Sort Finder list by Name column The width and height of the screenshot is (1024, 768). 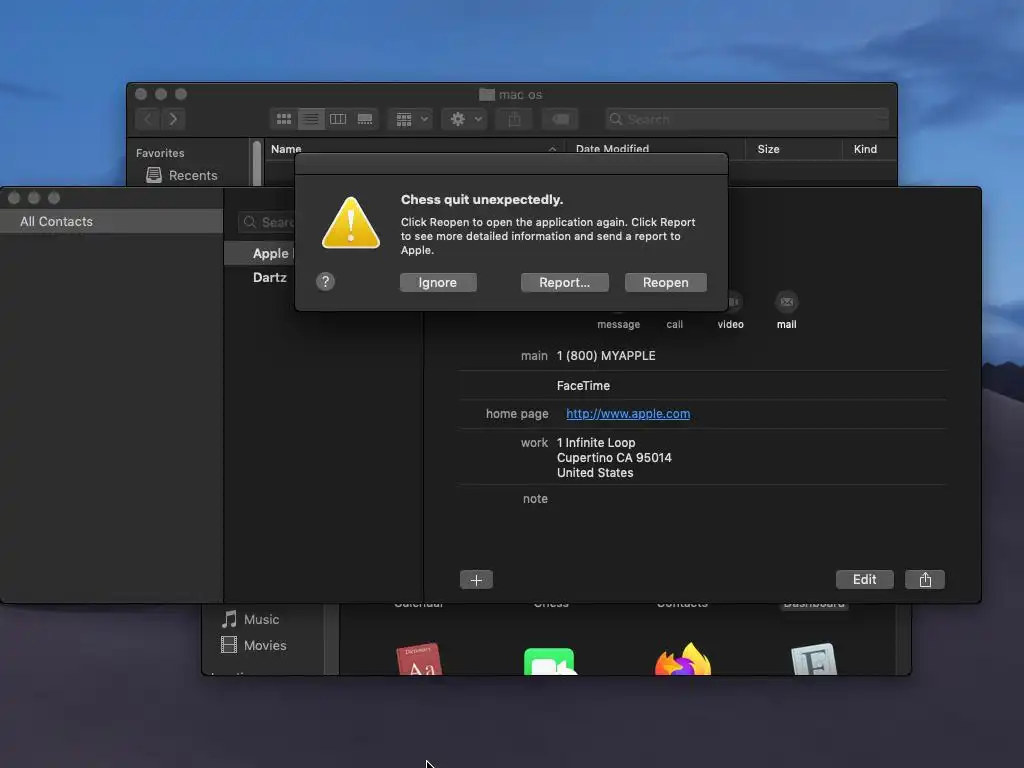pos(286,149)
